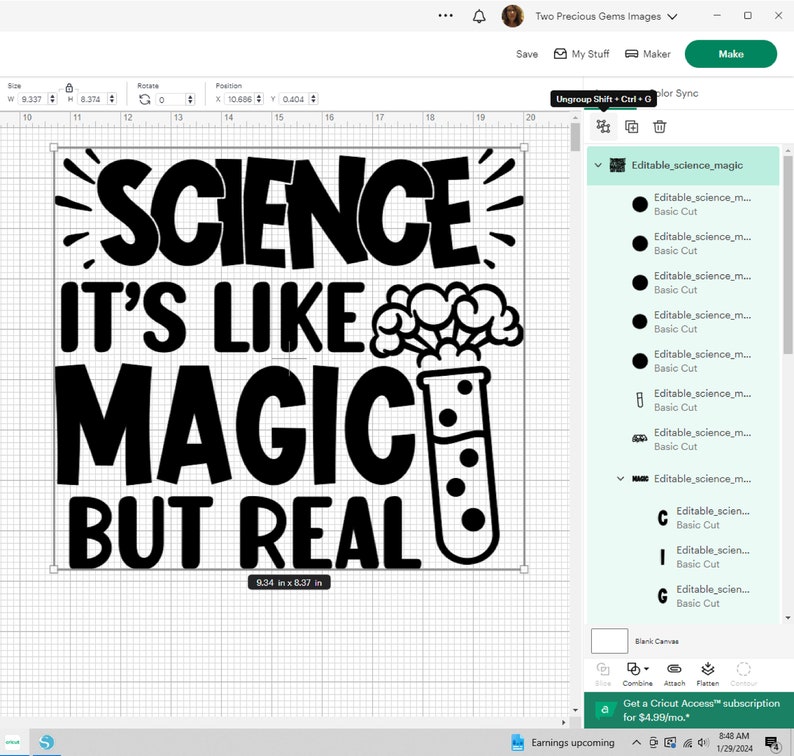Screen dimensions: 794x756
Task: Open the three-dots more menu
Action: (x=446, y=16)
